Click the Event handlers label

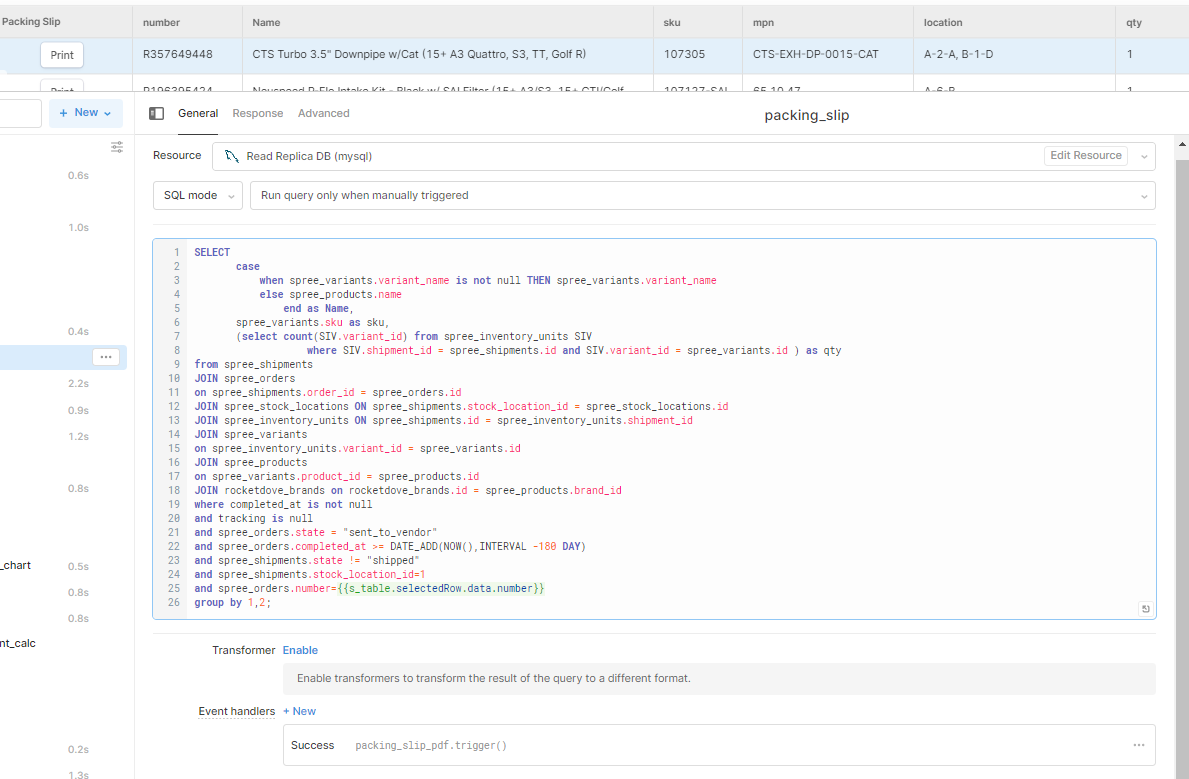pyautogui.click(x=237, y=711)
